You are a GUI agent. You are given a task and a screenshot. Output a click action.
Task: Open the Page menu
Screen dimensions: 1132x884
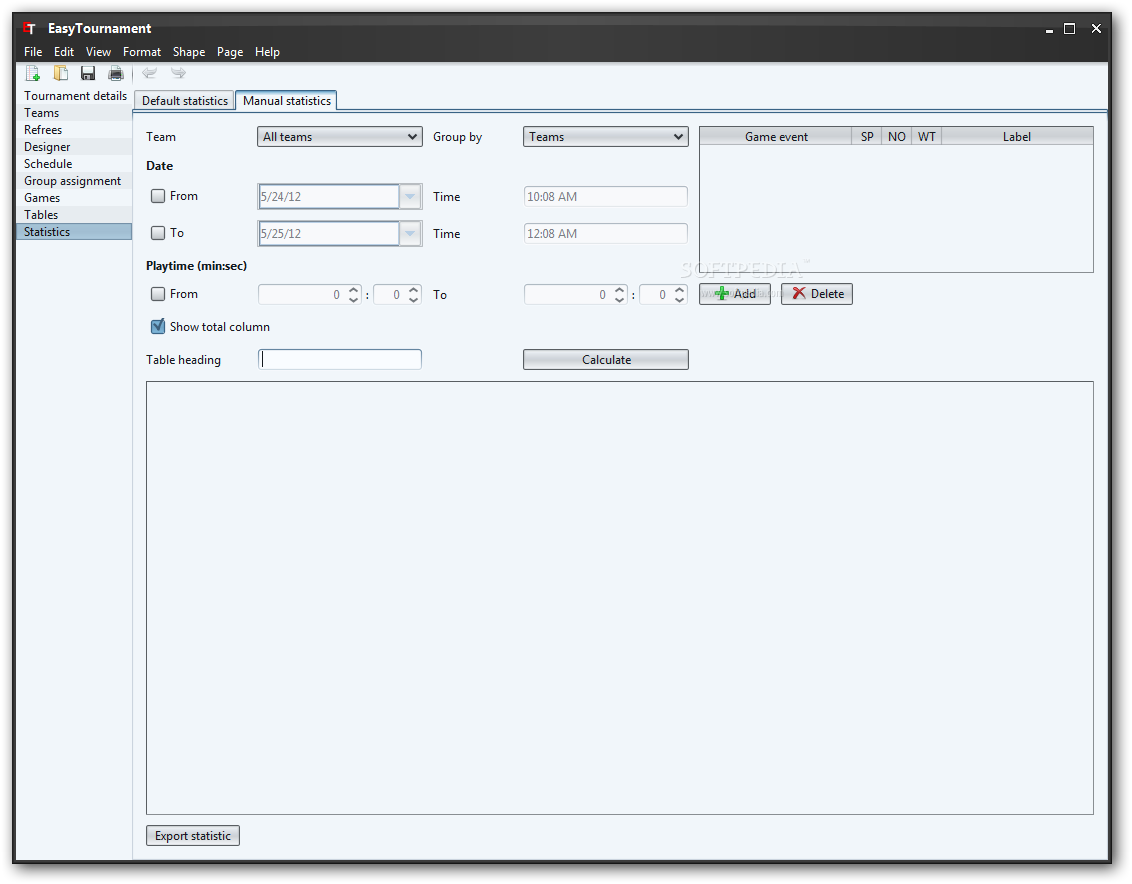230,52
